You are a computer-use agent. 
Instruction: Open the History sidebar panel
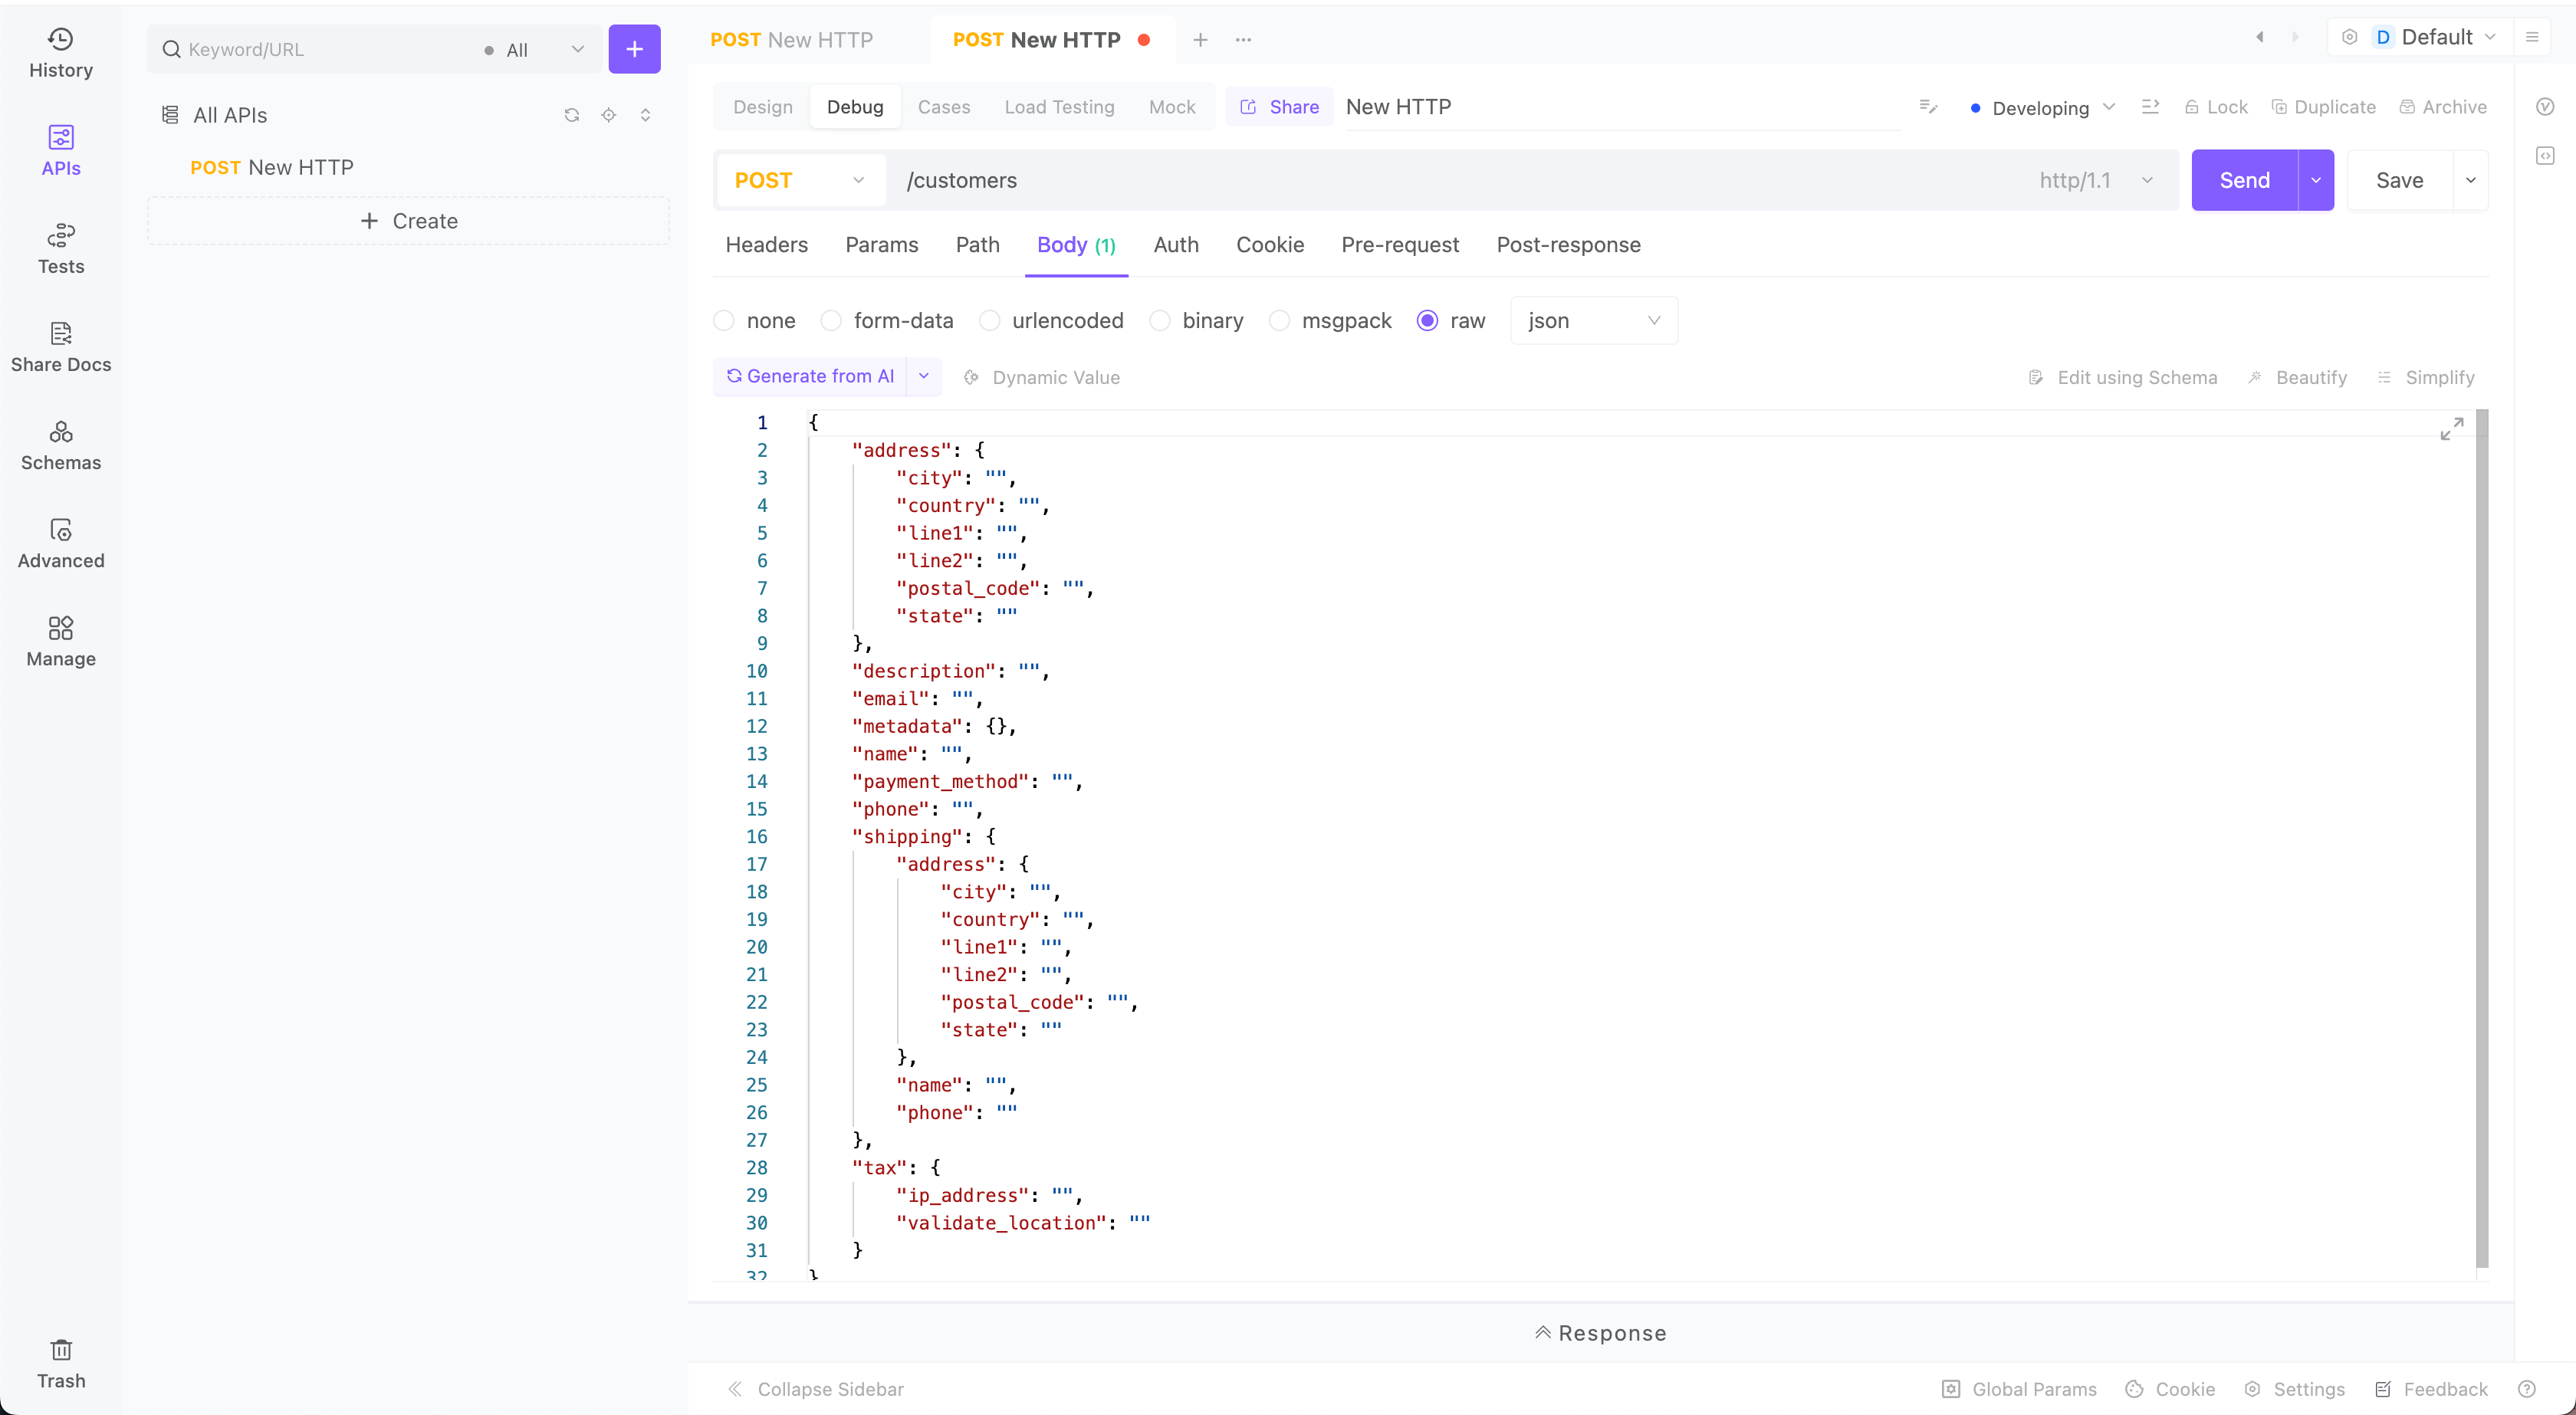click(x=61, y=53)
